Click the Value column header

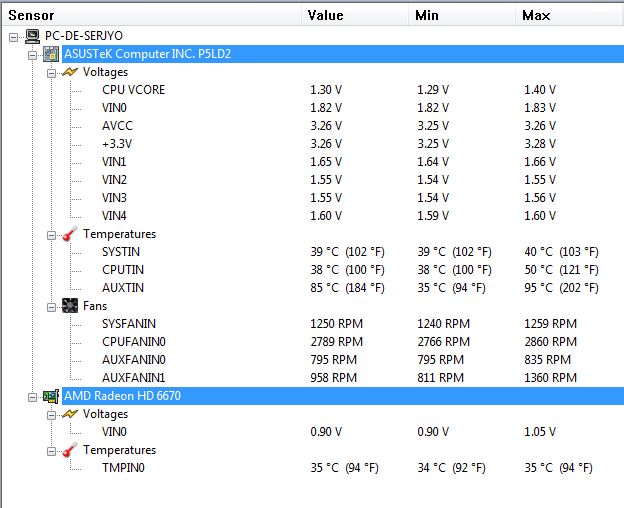tap(355, 16)
